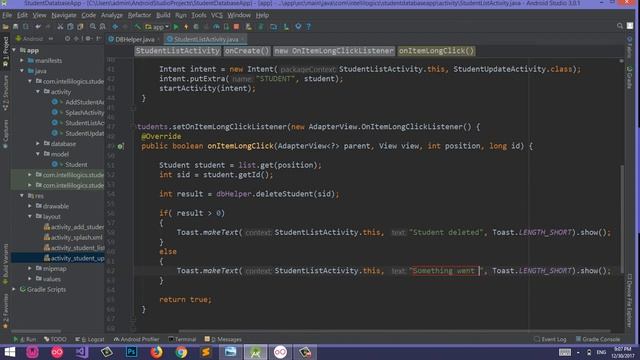This screenshot has height=360, width=640.
Task: Click the editor vertical scrollbar
Action: tap(622, 218)
